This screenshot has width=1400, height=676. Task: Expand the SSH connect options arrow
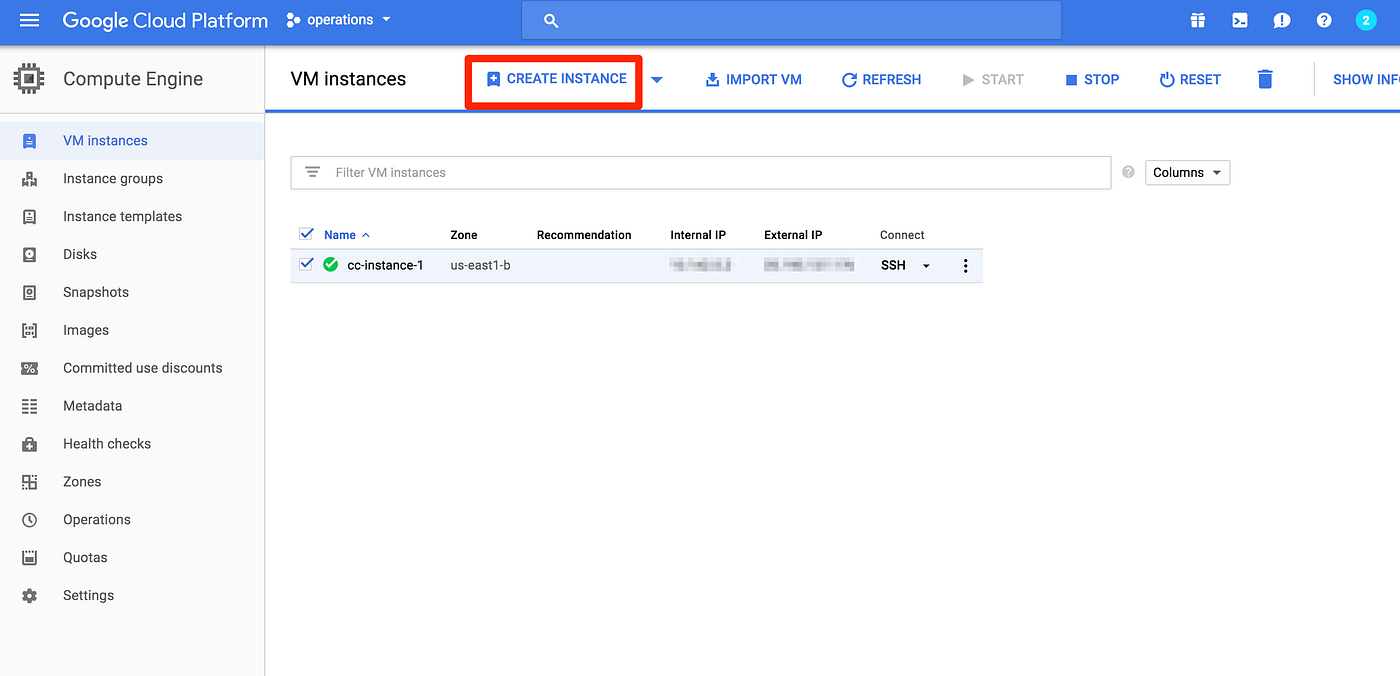pyautogui.click(x=926, y=266)
